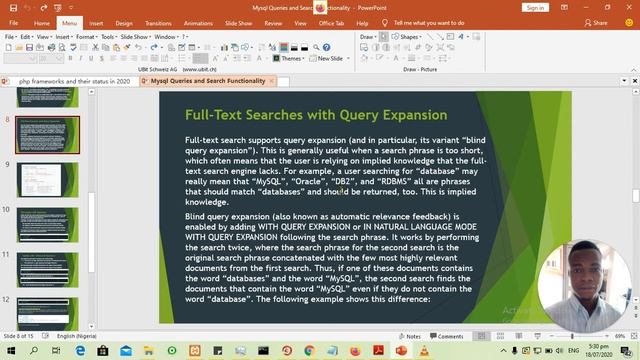This screenshot has height=360, width=640.
Task: Open the classic Format dropdown menu
Action: 87,37
